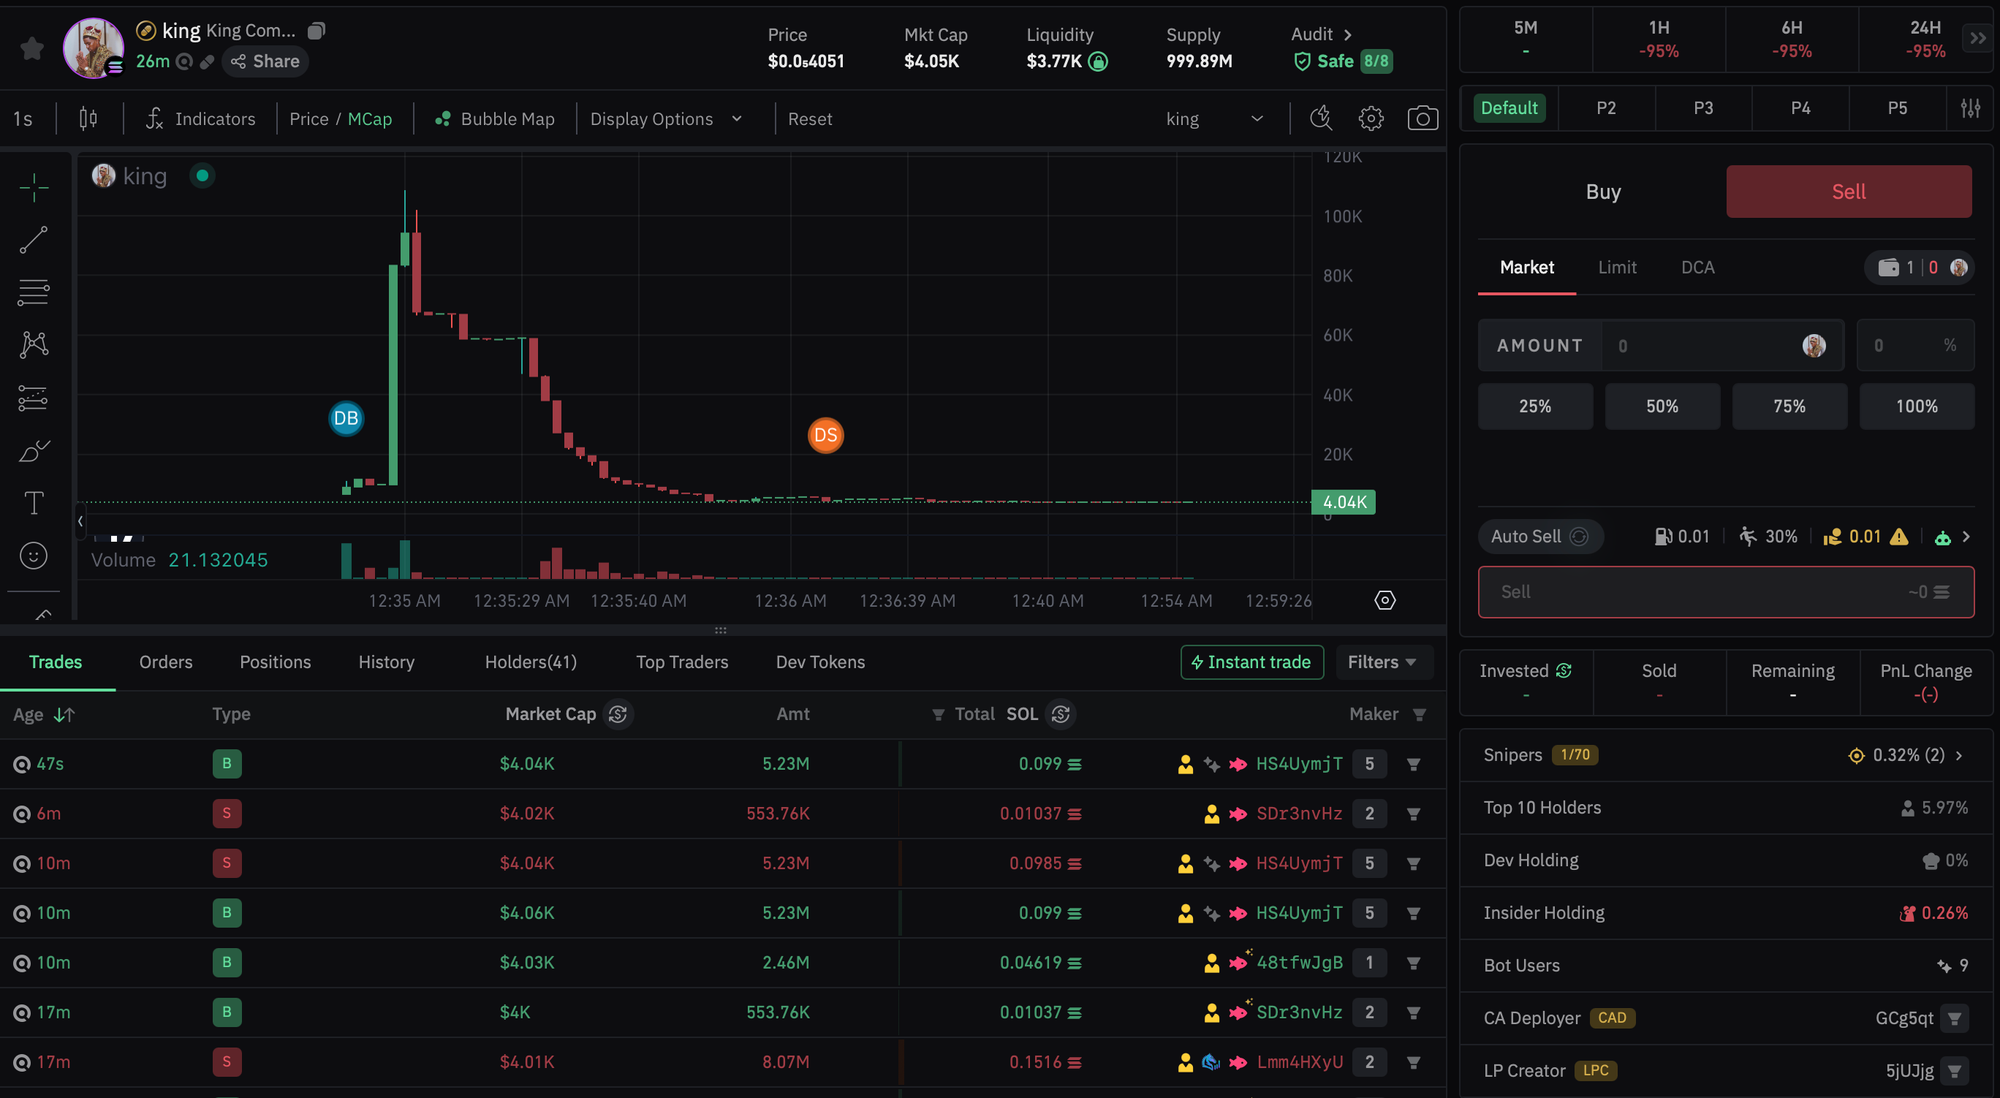The image size is (2000, 1098).
Task: Open the emoji stamp tool
Action: click(33, 555)
